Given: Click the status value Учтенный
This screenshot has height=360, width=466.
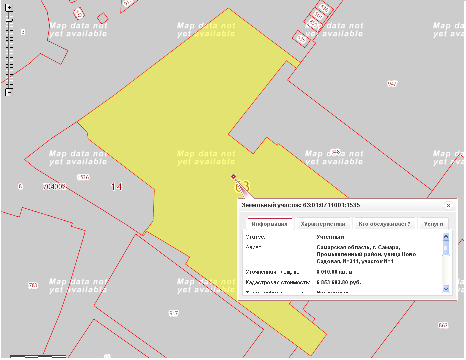Looking at the screenshot, I should click(330, 237).
